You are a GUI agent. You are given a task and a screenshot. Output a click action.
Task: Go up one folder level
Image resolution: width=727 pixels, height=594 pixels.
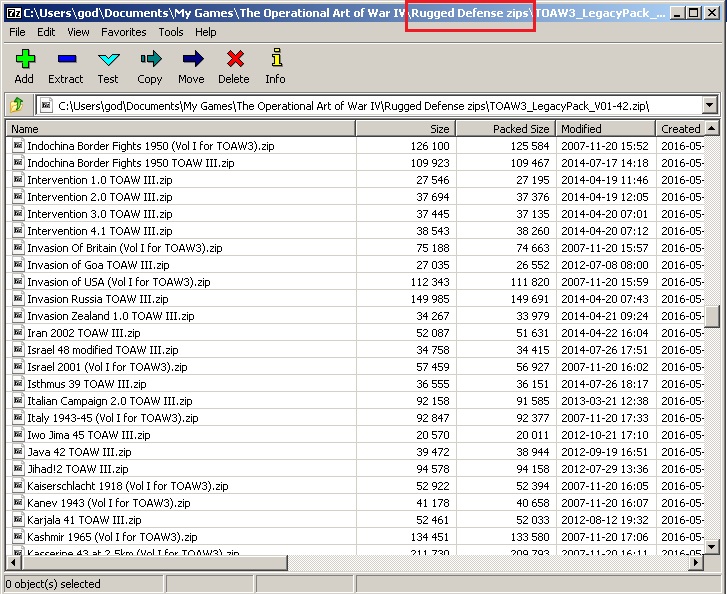click(x=17, y=105)
